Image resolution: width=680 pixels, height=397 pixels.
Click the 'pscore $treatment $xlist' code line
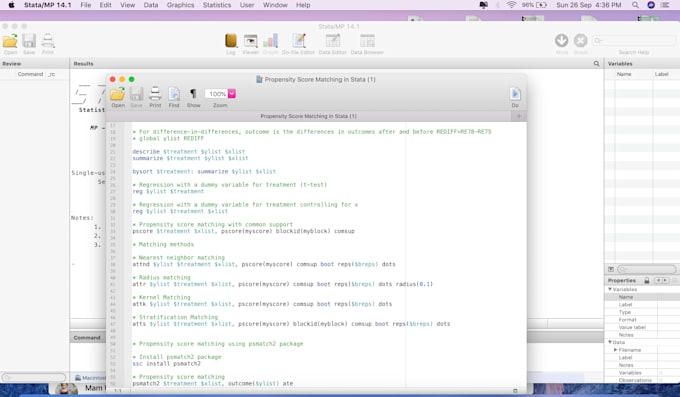click(243, 231)
